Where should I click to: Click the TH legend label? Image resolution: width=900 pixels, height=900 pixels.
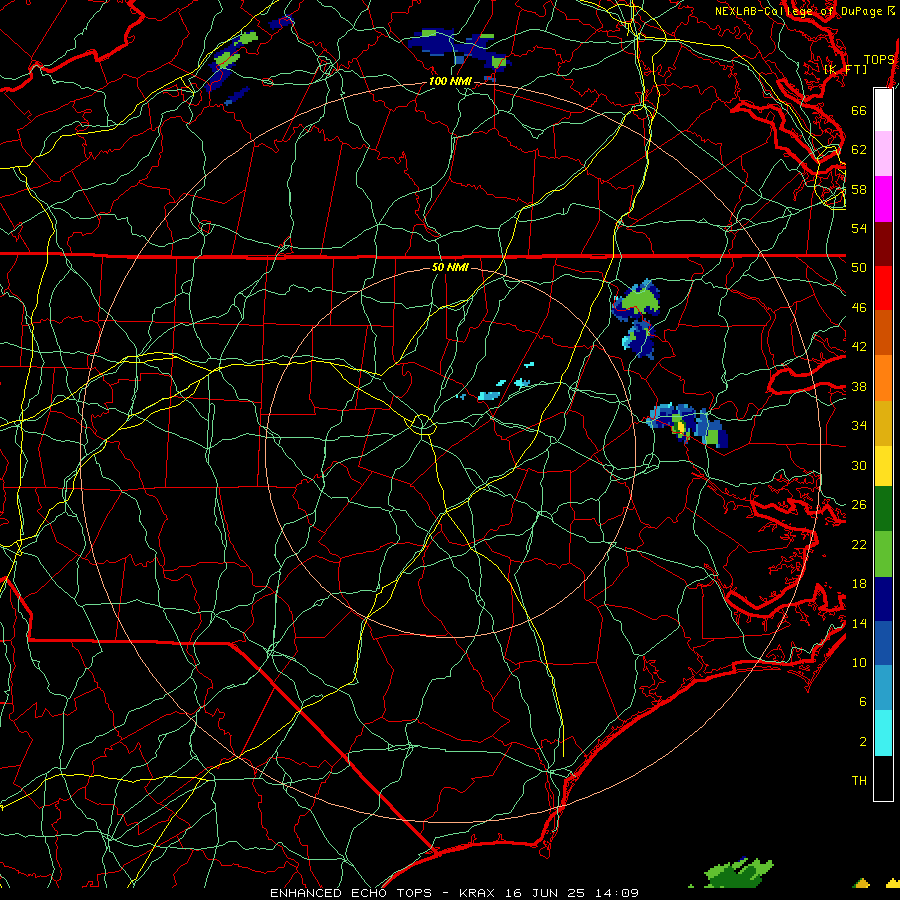click(859, 781)
